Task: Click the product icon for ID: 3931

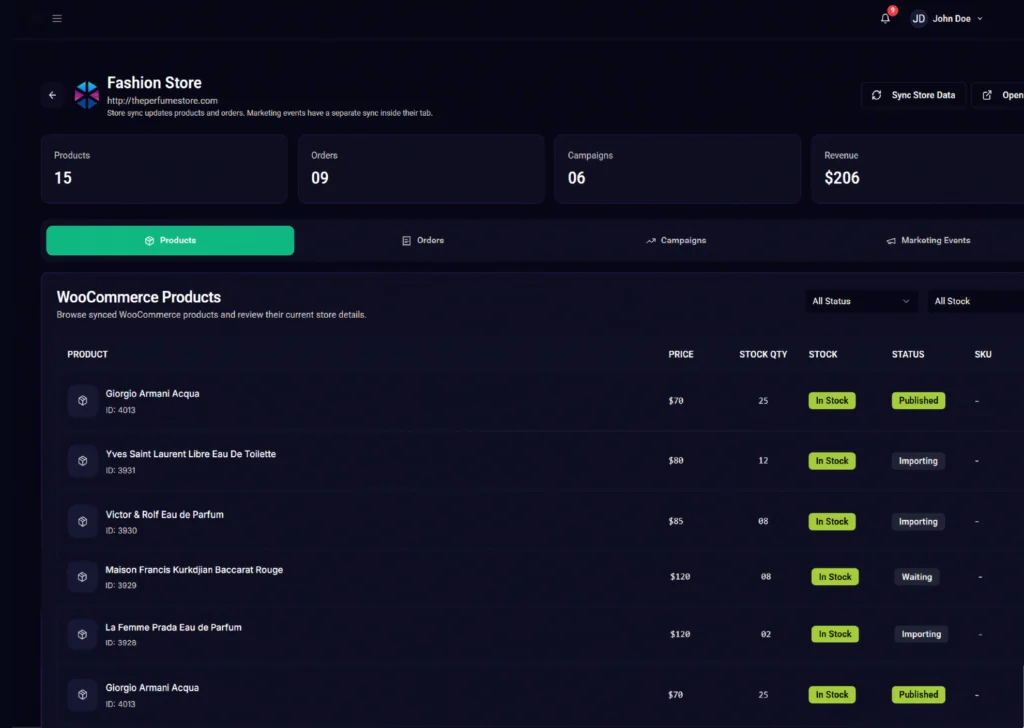Action: tap(82, 461)
